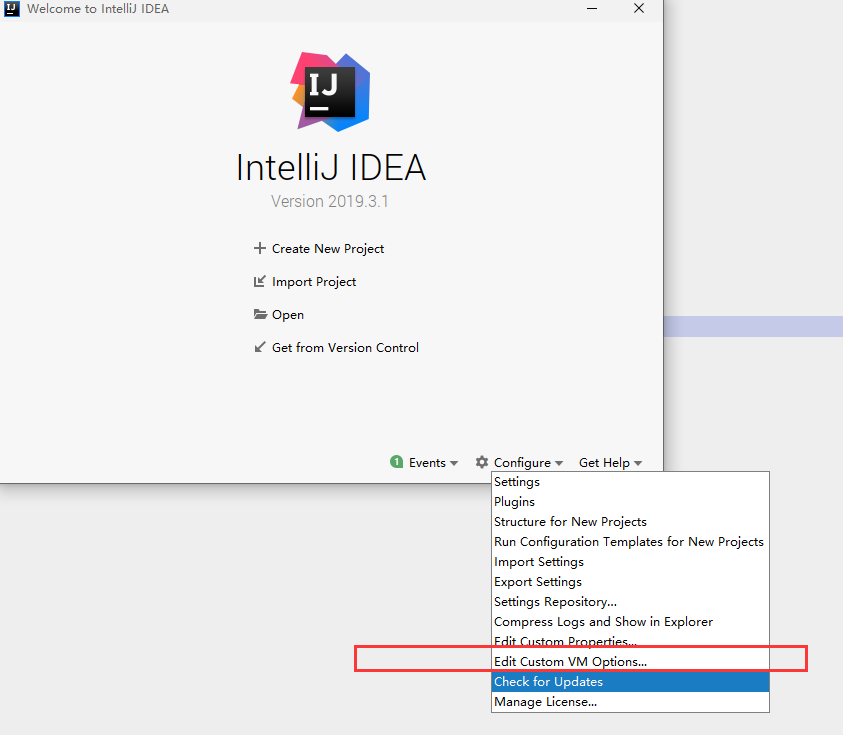Select Get from Version Control
The width and height of the screenshot is (843, 735).
(345, 348)
